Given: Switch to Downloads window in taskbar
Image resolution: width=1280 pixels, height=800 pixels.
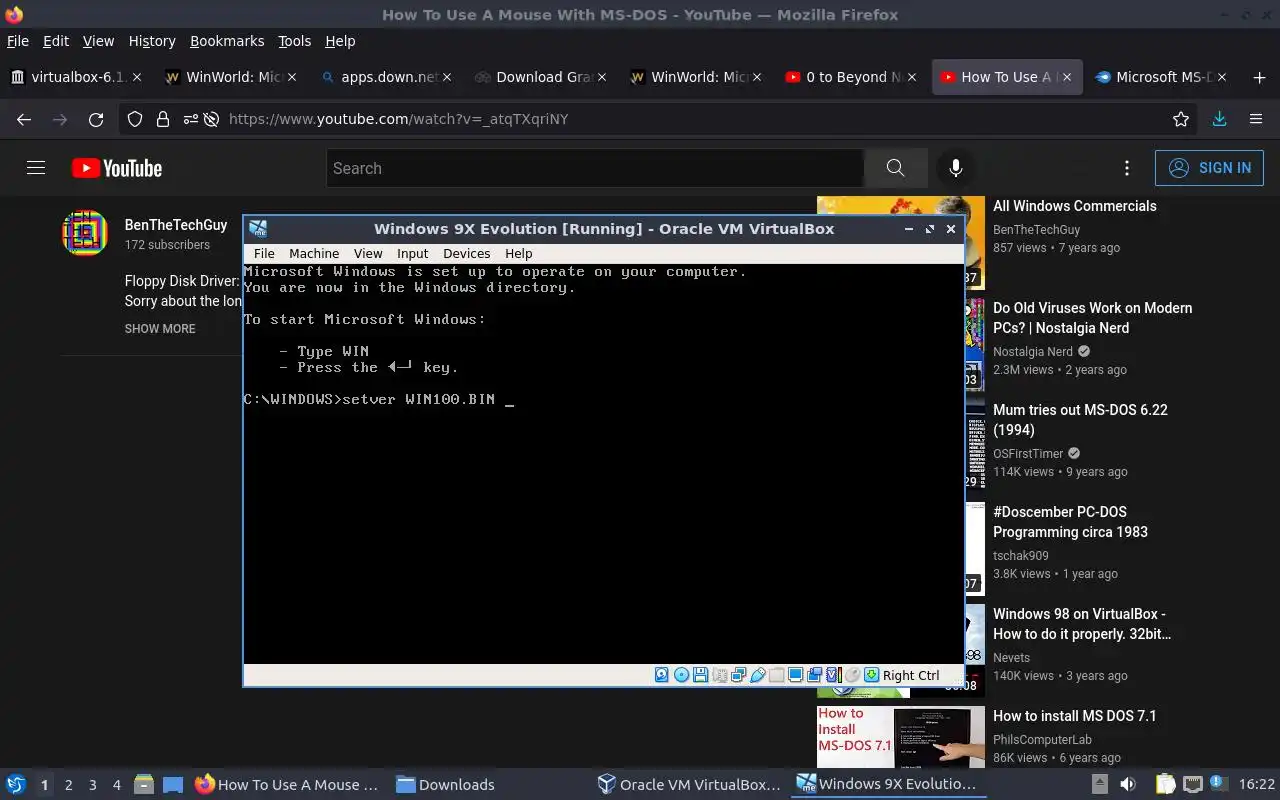Looking at the screenshot, I should (x=446, y=785).
